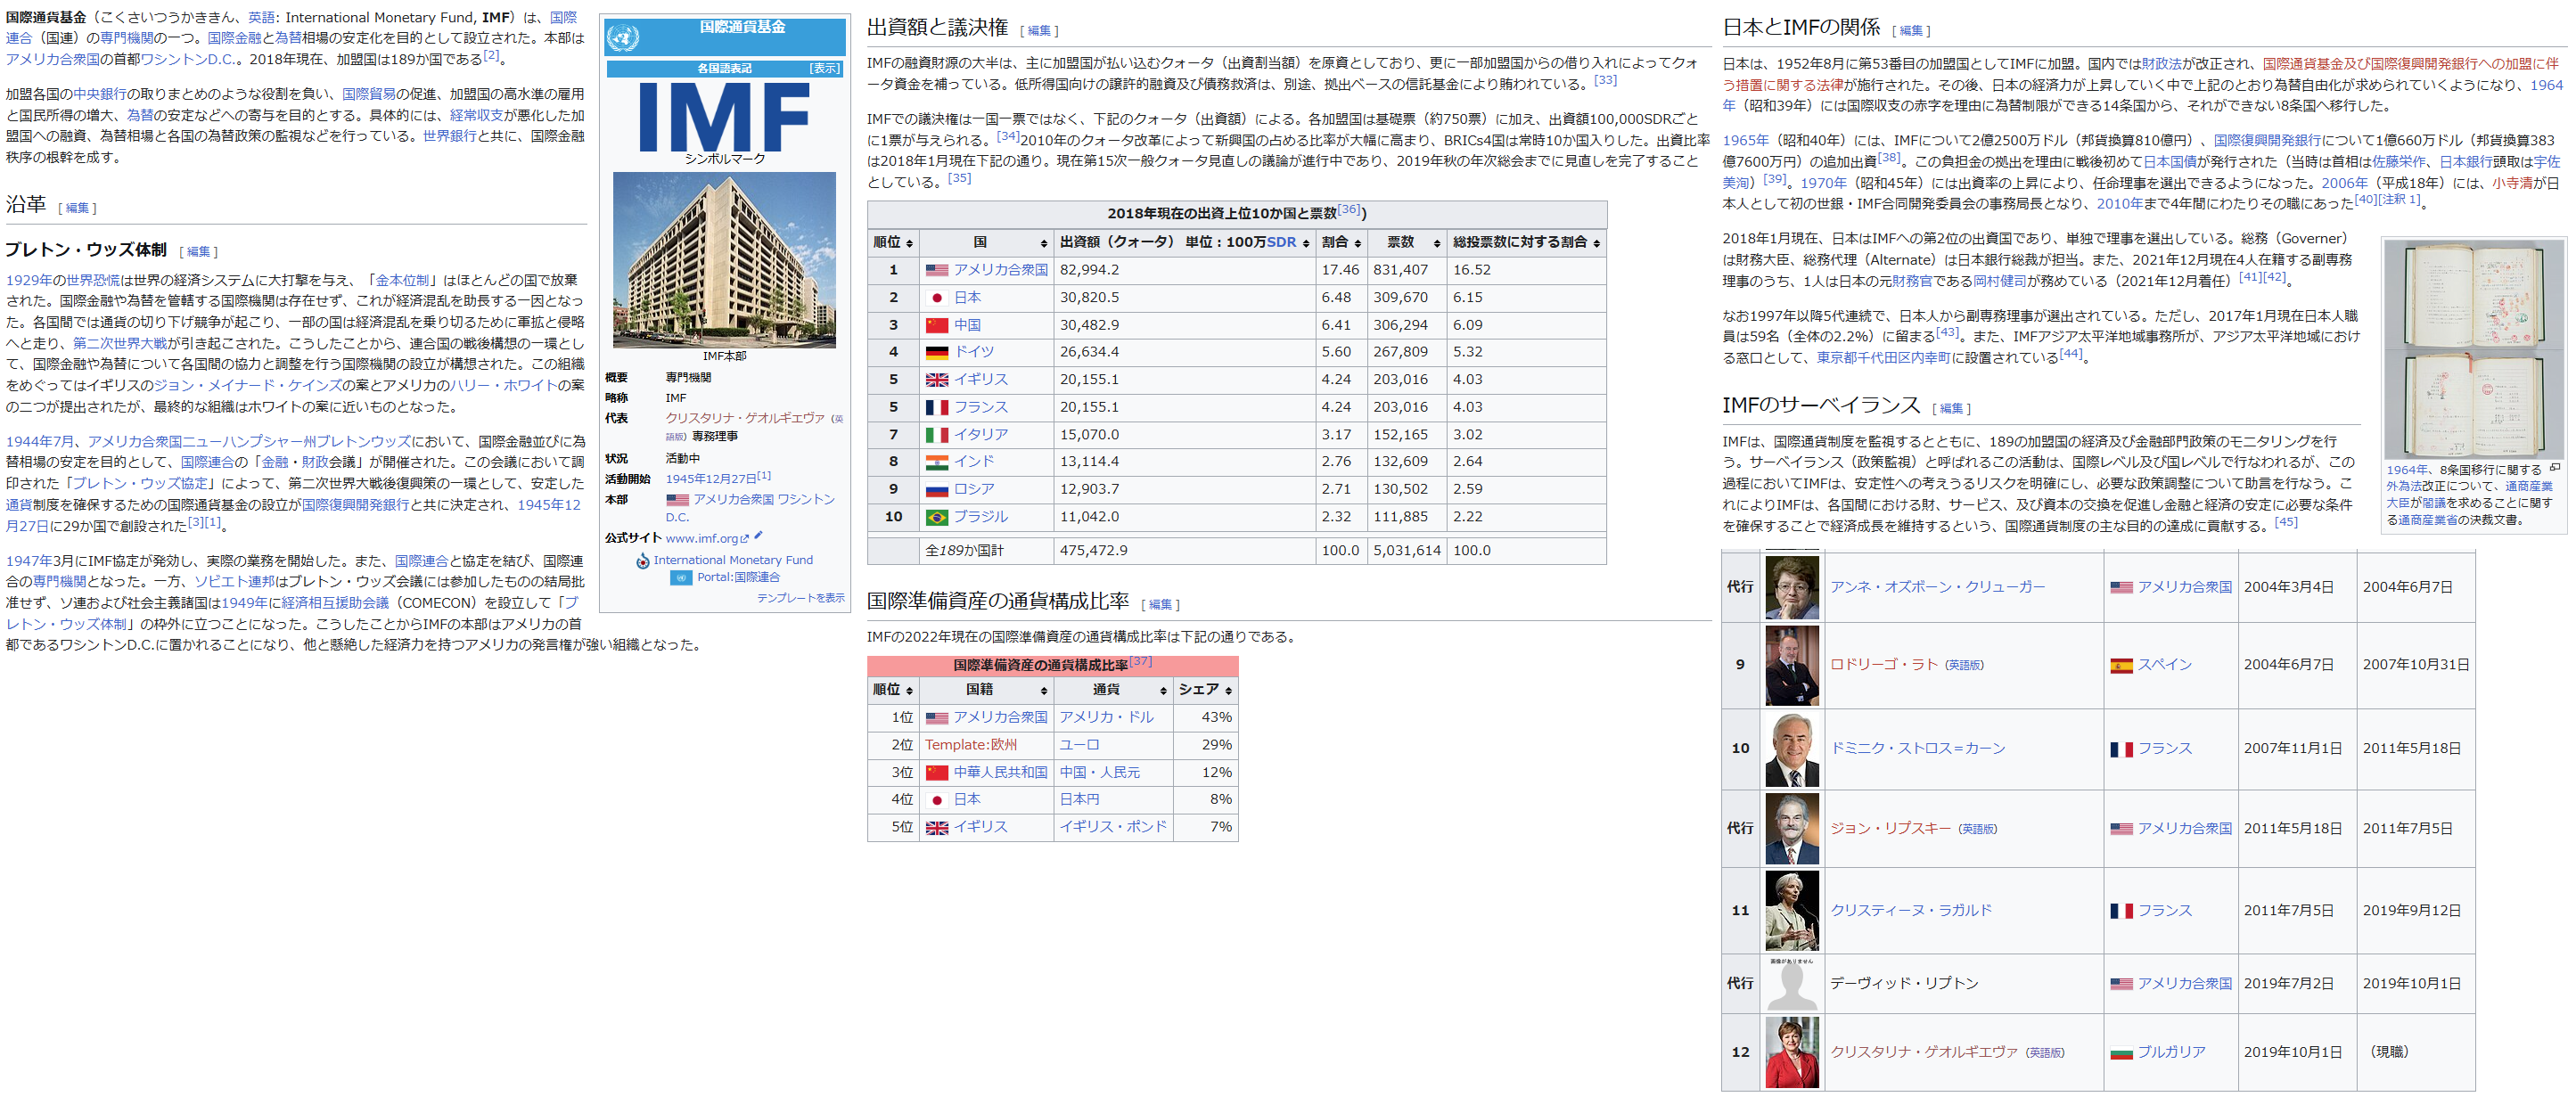Click the Brazil flag icon in quota table

(936, 517)
